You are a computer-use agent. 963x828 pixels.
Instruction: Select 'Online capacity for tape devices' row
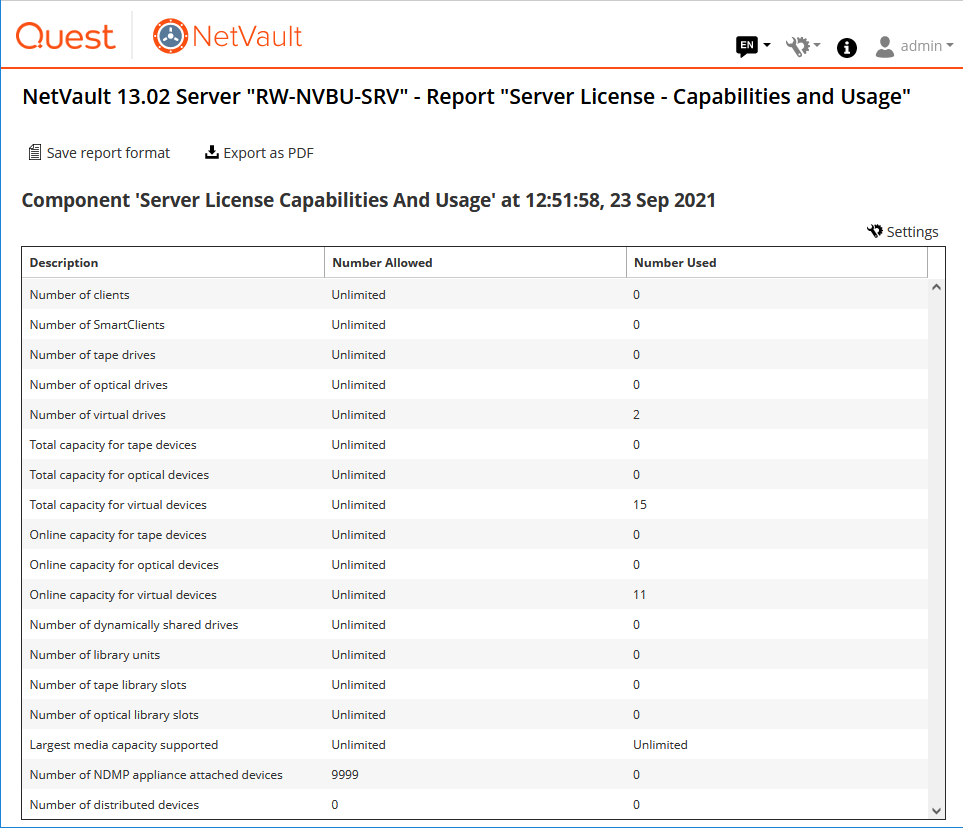point(475,535)
